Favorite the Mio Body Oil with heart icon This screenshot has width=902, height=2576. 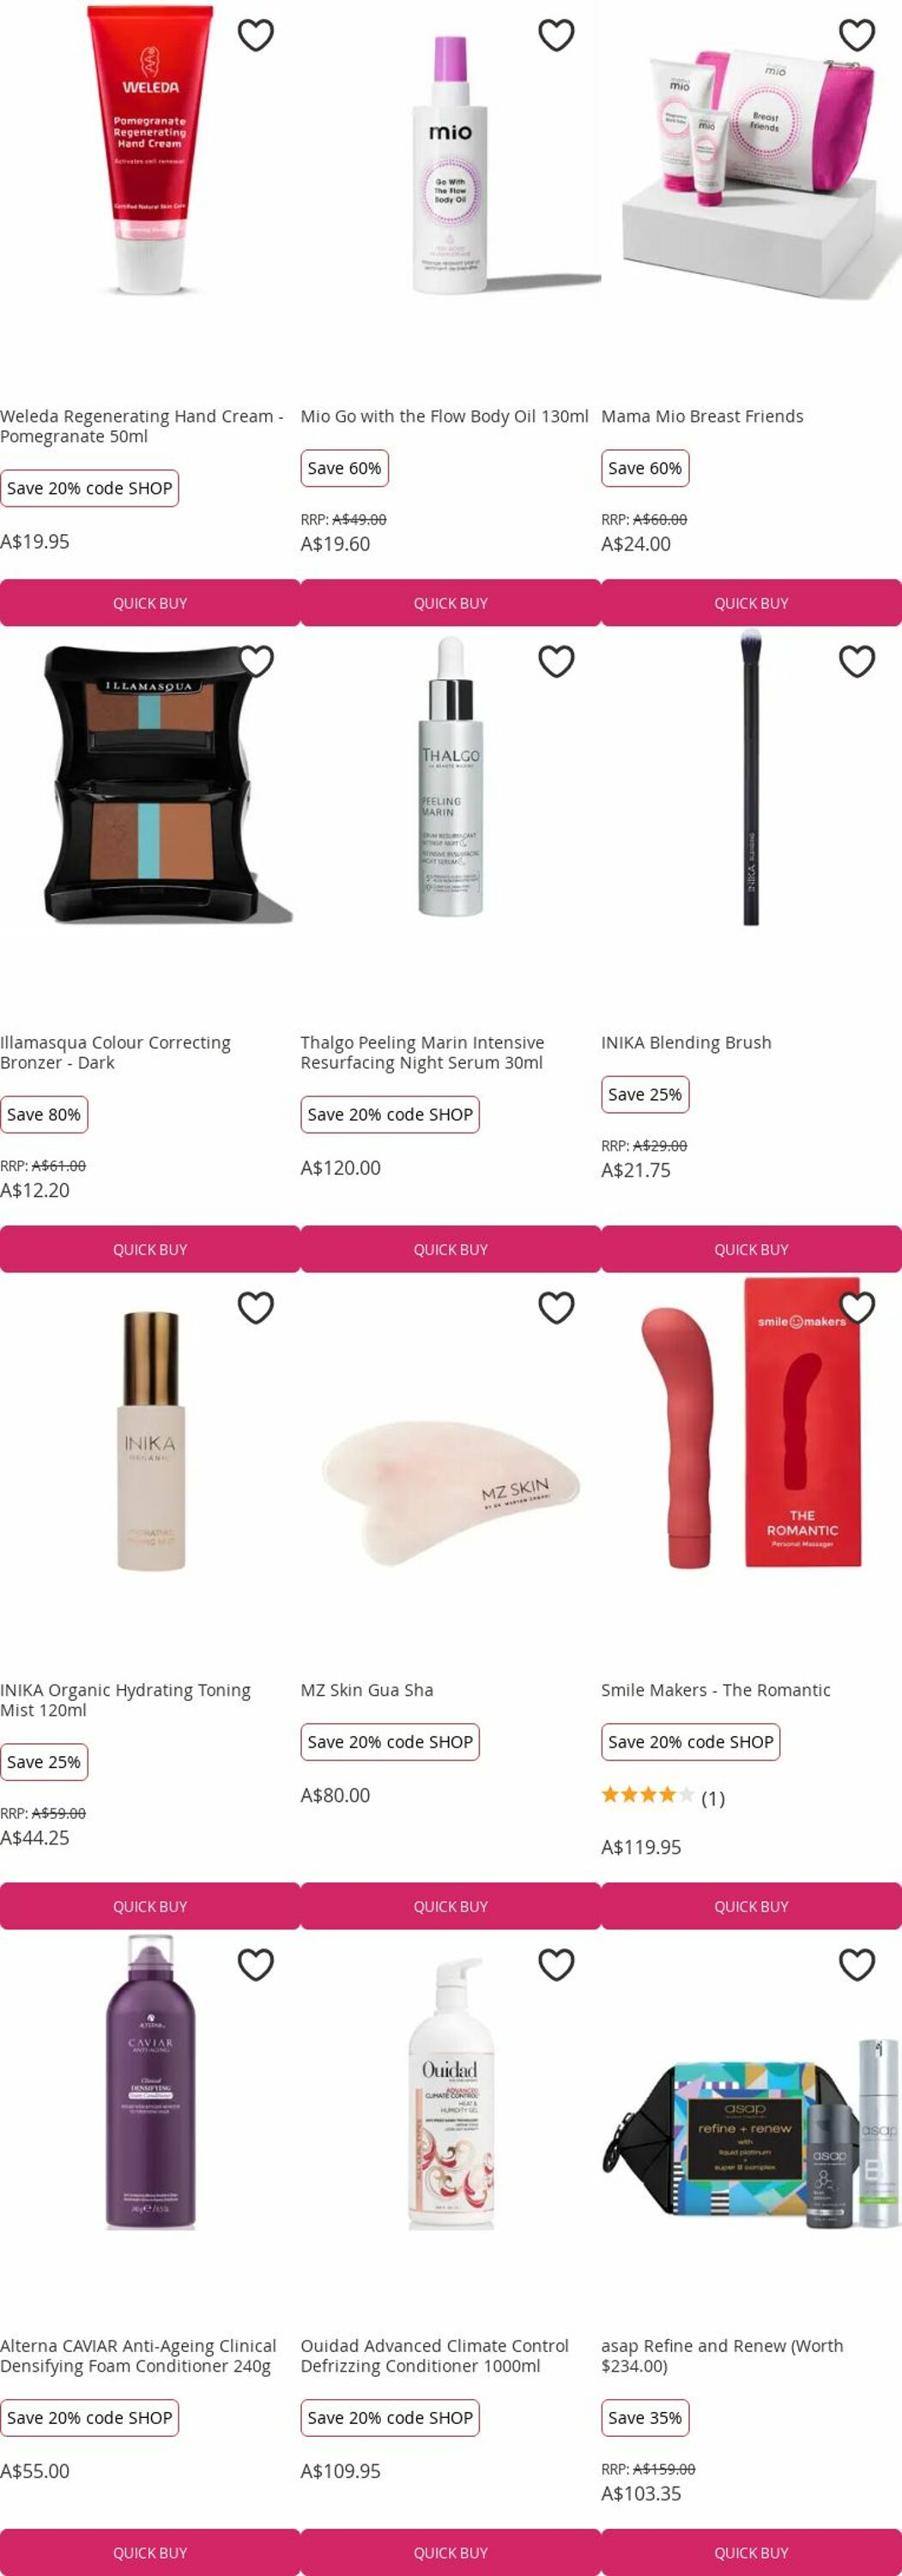tap(556, 35)
